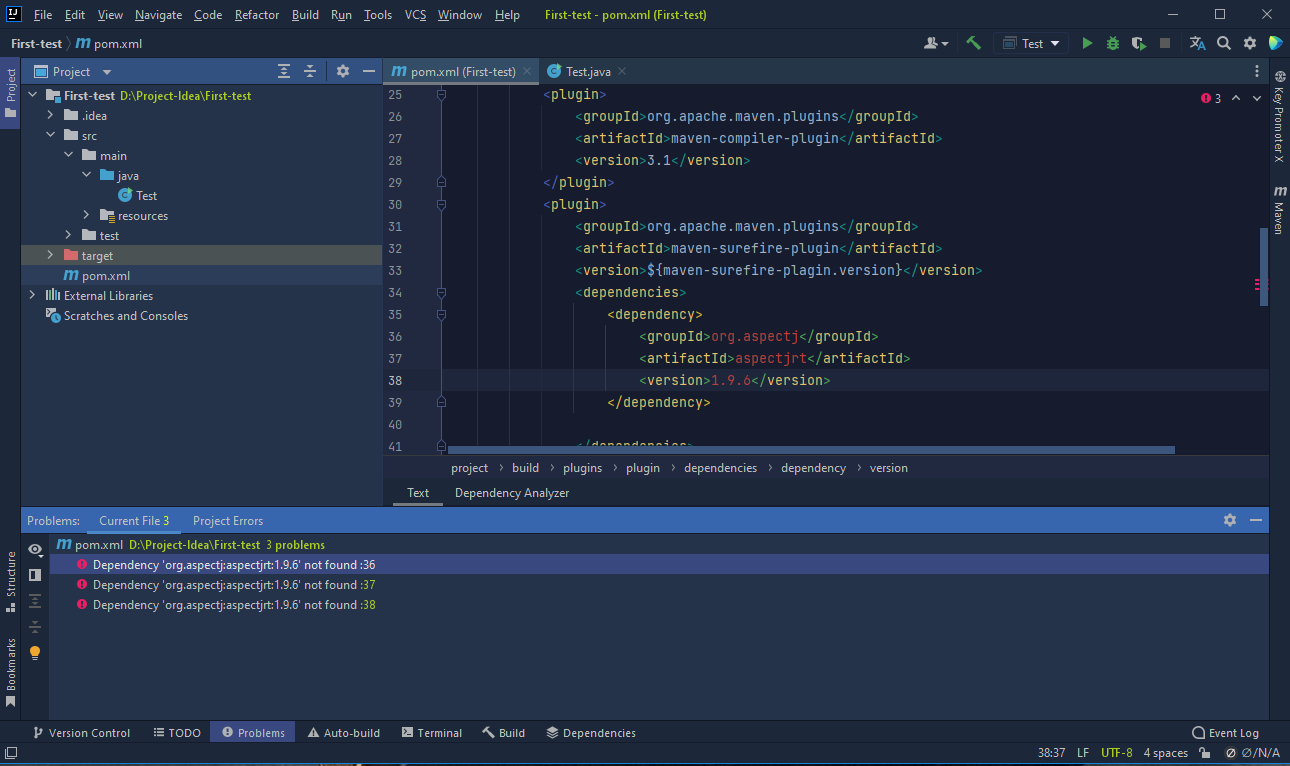The width and height of the screenshot is (1290, 766).
Task: Collapse the First-test project root node
Action: point(32,96)
